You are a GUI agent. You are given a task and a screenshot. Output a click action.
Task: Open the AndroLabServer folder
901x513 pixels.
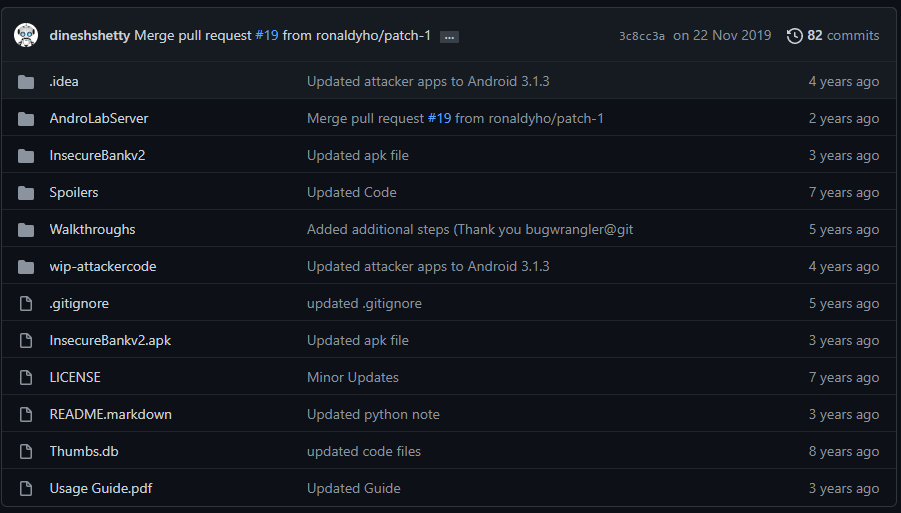pyautogui.click(x=99, y=118)
